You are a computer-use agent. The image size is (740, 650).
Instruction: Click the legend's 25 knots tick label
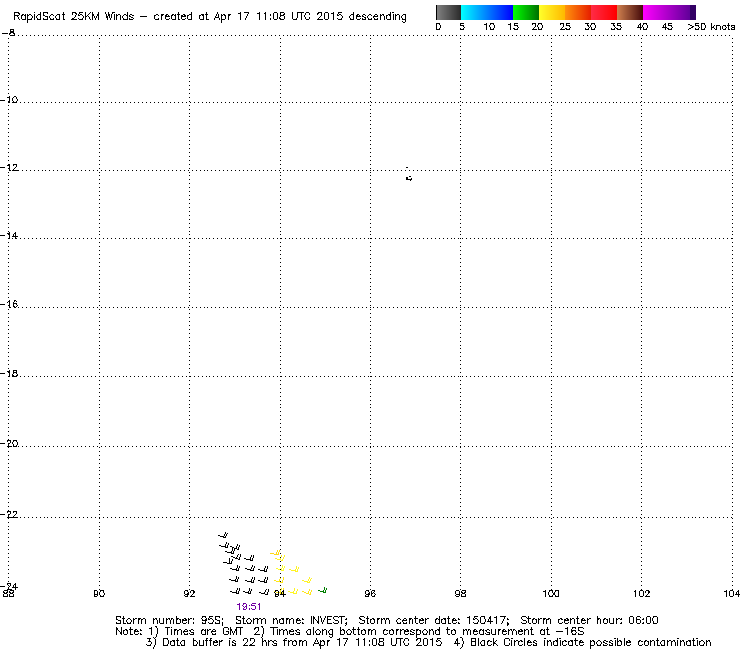coord(565,27)
